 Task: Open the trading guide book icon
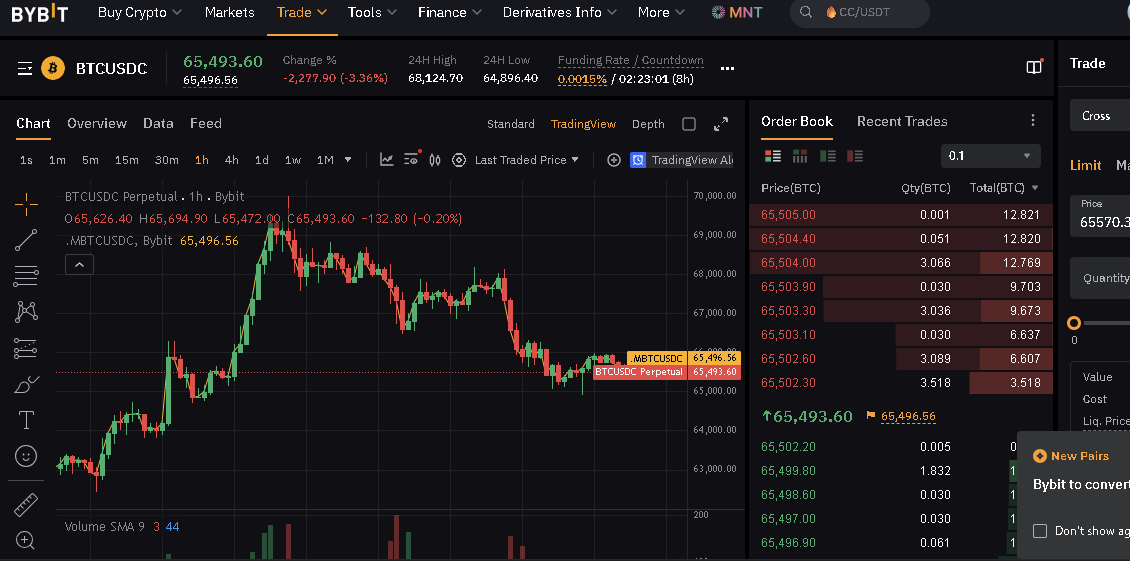(x=1034, y=67)
